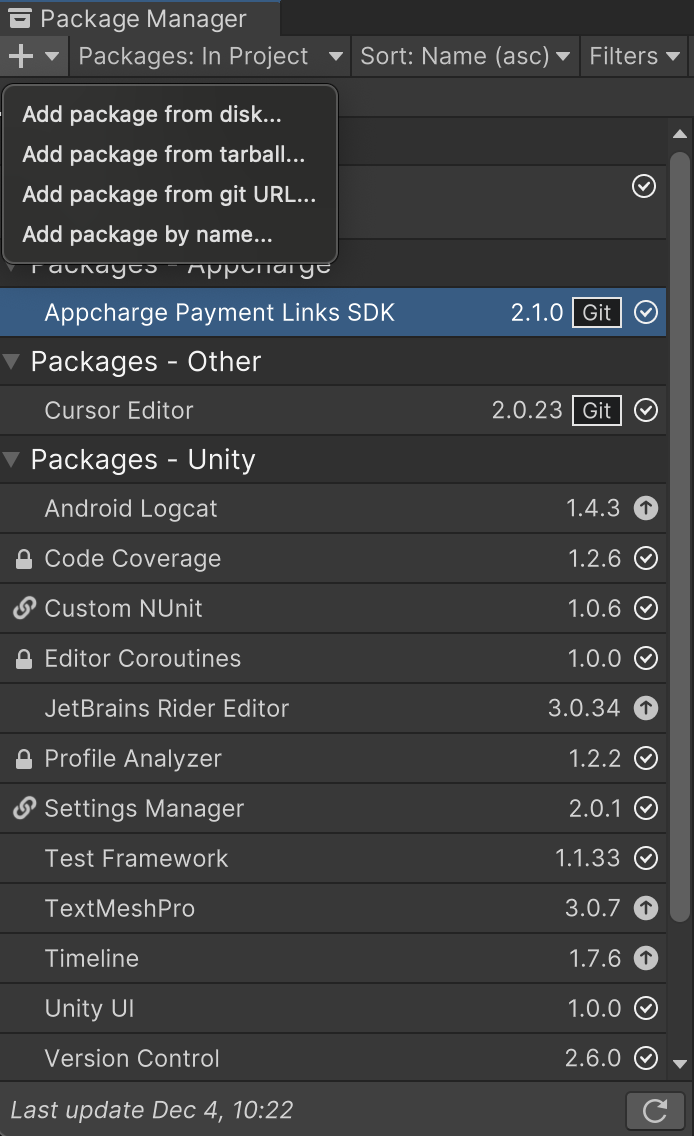The height and width of the screenshot is (1136, 694).
Task: Click installed checkmark for Code Coverage
Action: point(645,558)
